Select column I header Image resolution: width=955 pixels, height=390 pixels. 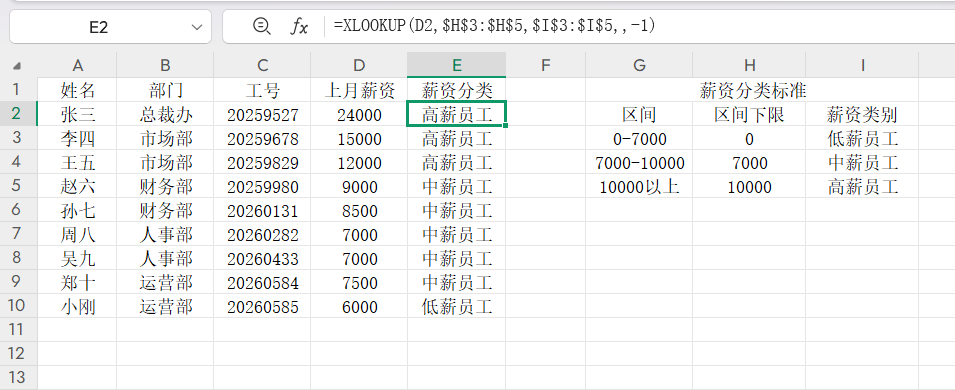862,65
